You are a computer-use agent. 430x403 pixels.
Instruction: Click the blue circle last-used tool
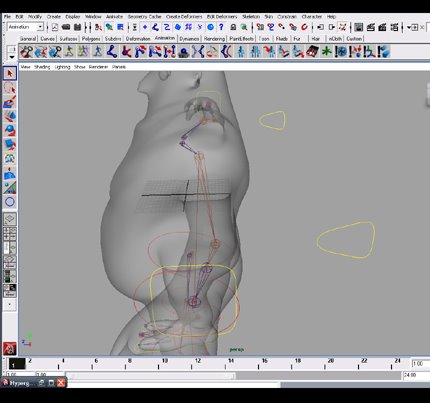[x=10, y=202]
